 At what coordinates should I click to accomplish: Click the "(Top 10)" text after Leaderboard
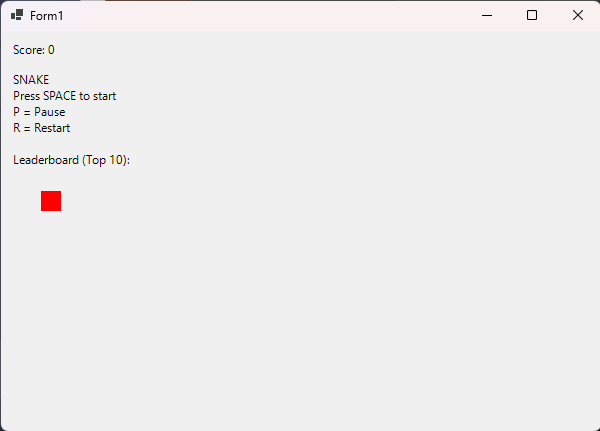pyautogui.click(x=106, y=160)
